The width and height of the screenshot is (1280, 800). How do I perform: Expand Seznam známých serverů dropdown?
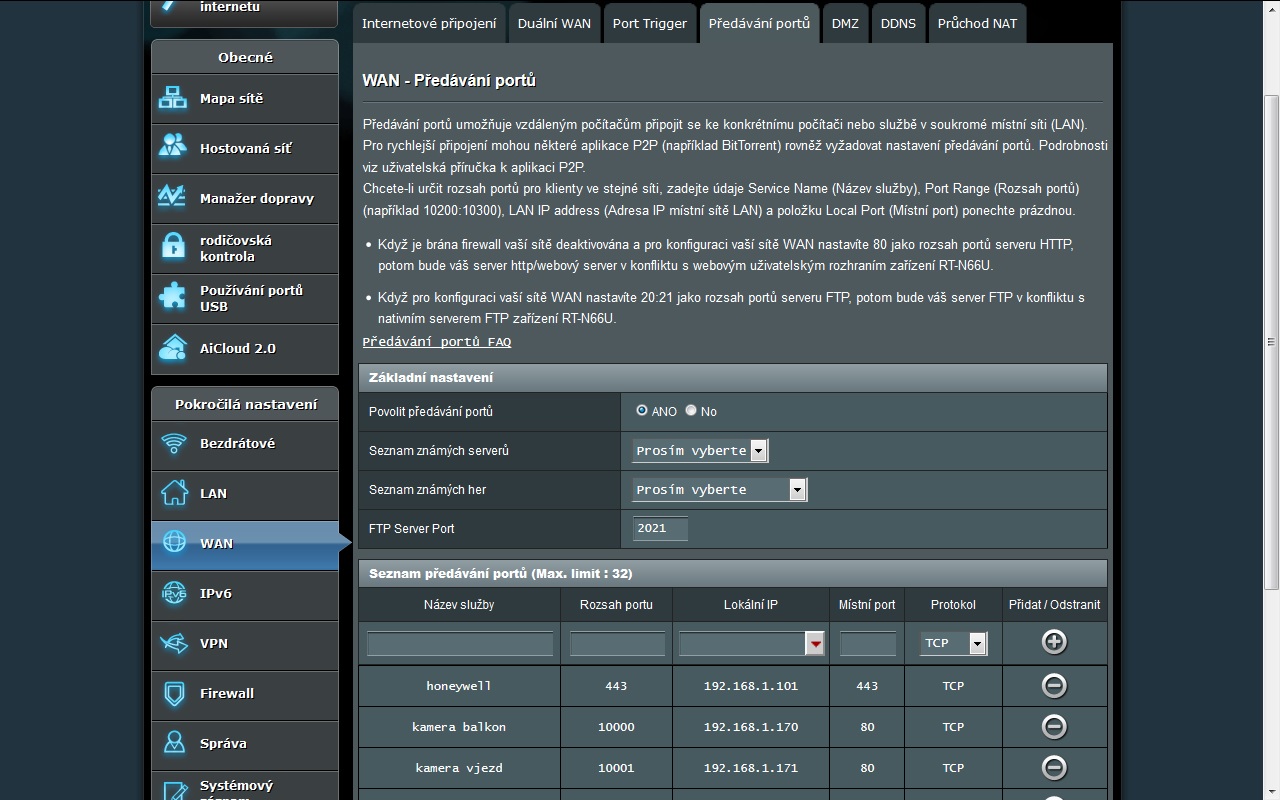(758, 451)
